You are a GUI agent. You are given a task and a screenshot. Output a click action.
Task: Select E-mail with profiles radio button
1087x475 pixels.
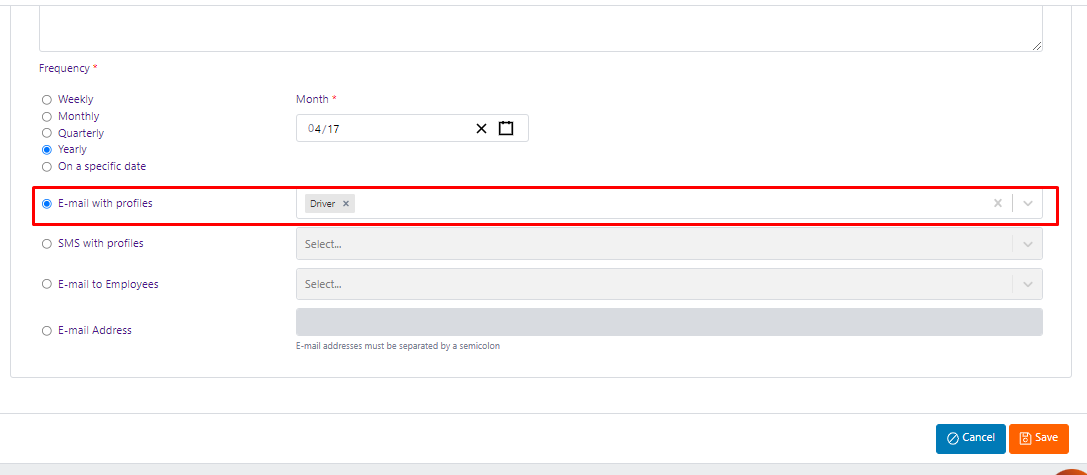pos(47,204)
